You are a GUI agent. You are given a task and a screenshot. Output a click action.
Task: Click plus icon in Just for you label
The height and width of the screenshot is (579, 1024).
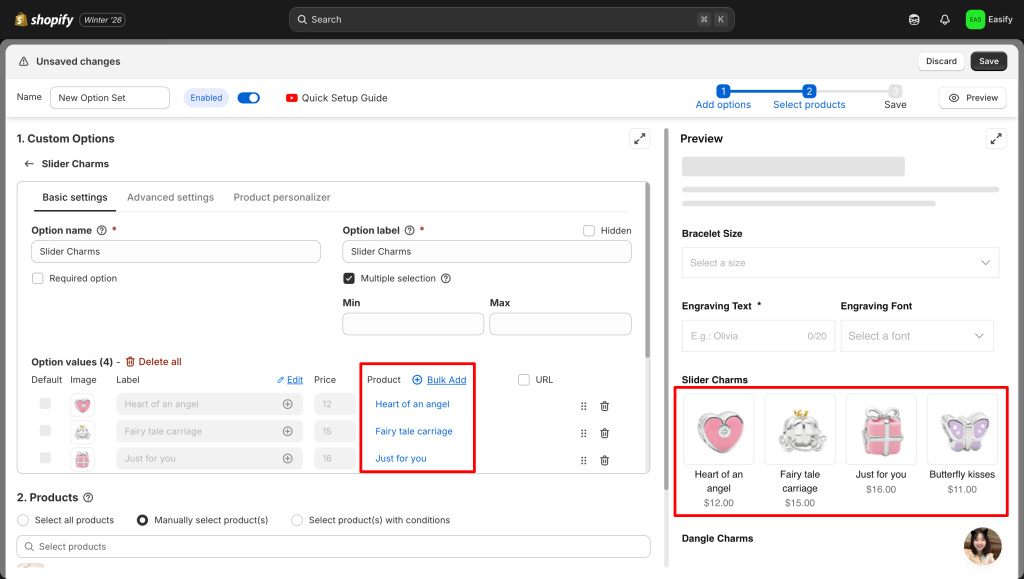(288, 459)
